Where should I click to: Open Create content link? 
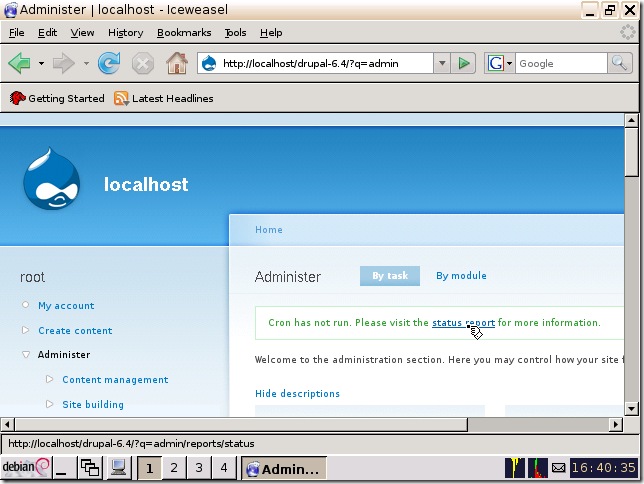(75, 331)
